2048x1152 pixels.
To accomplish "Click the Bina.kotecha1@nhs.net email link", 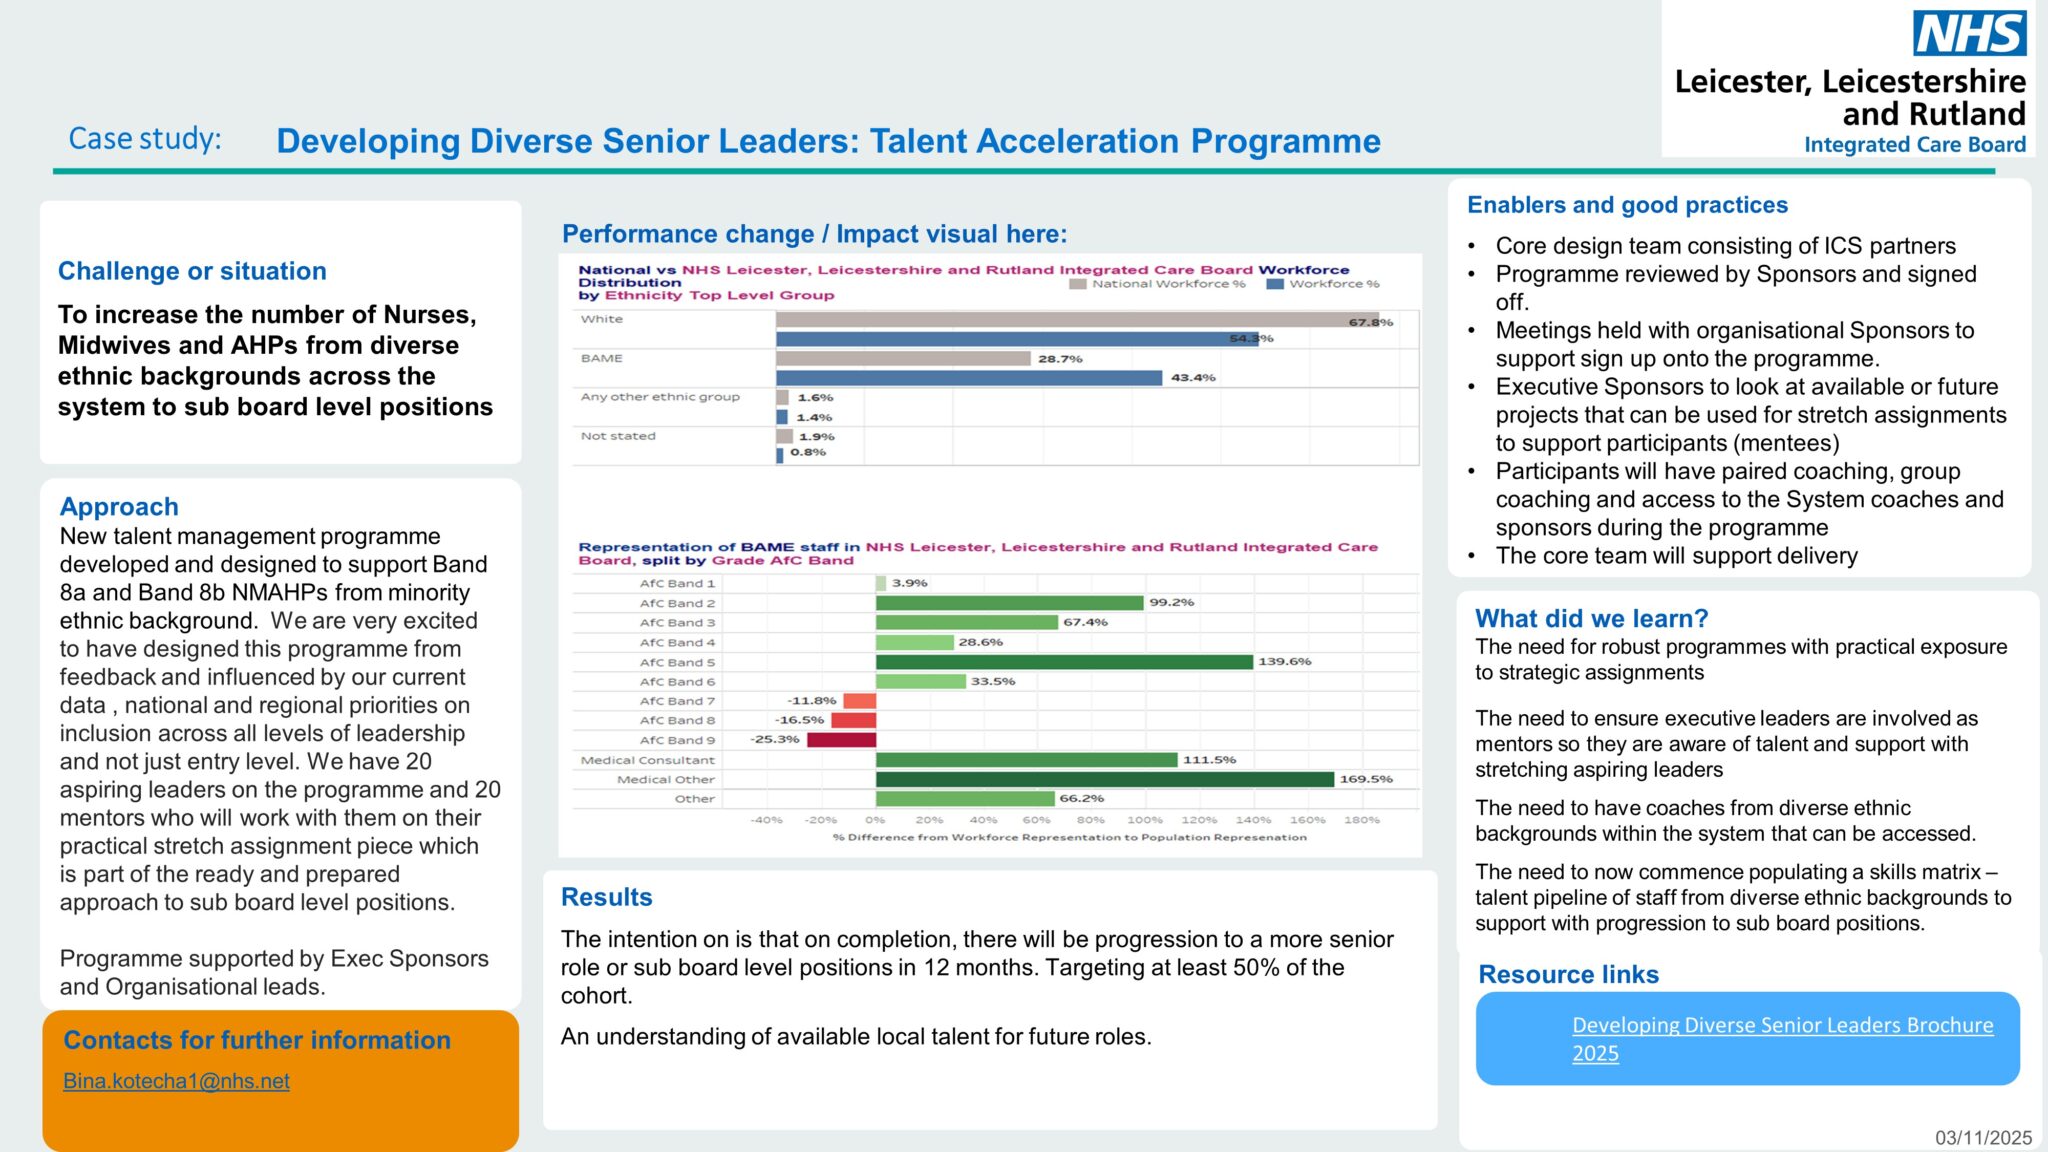I will (176, 1081).
